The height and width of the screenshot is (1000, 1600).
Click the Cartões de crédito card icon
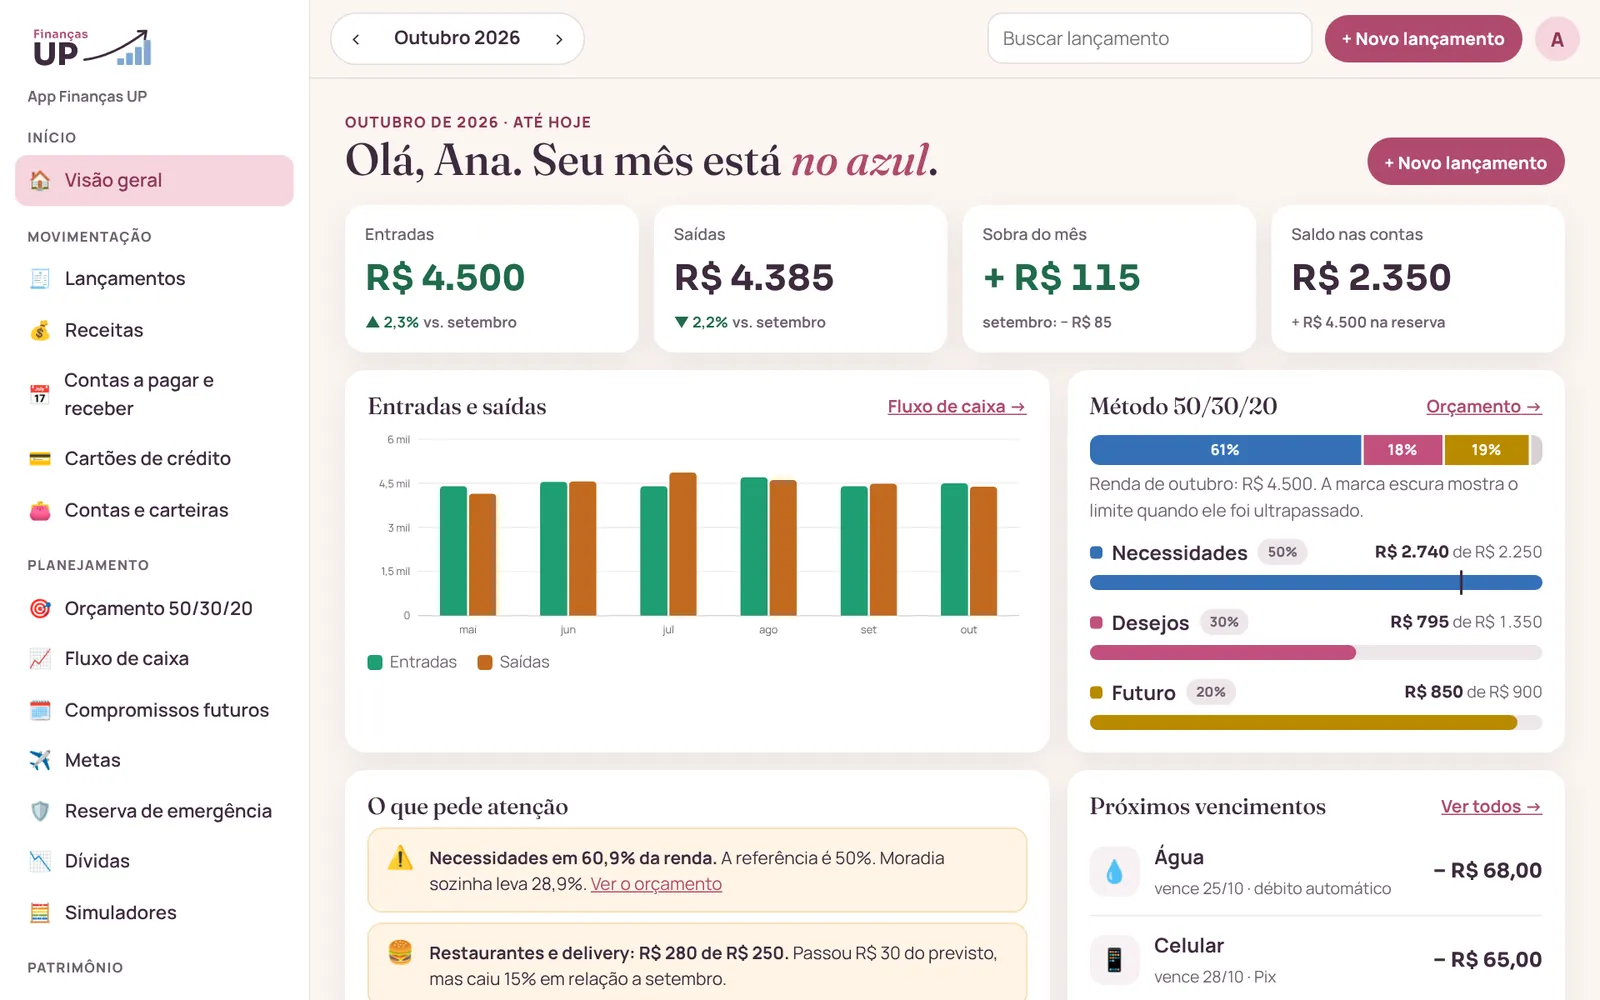pos(40,458)
